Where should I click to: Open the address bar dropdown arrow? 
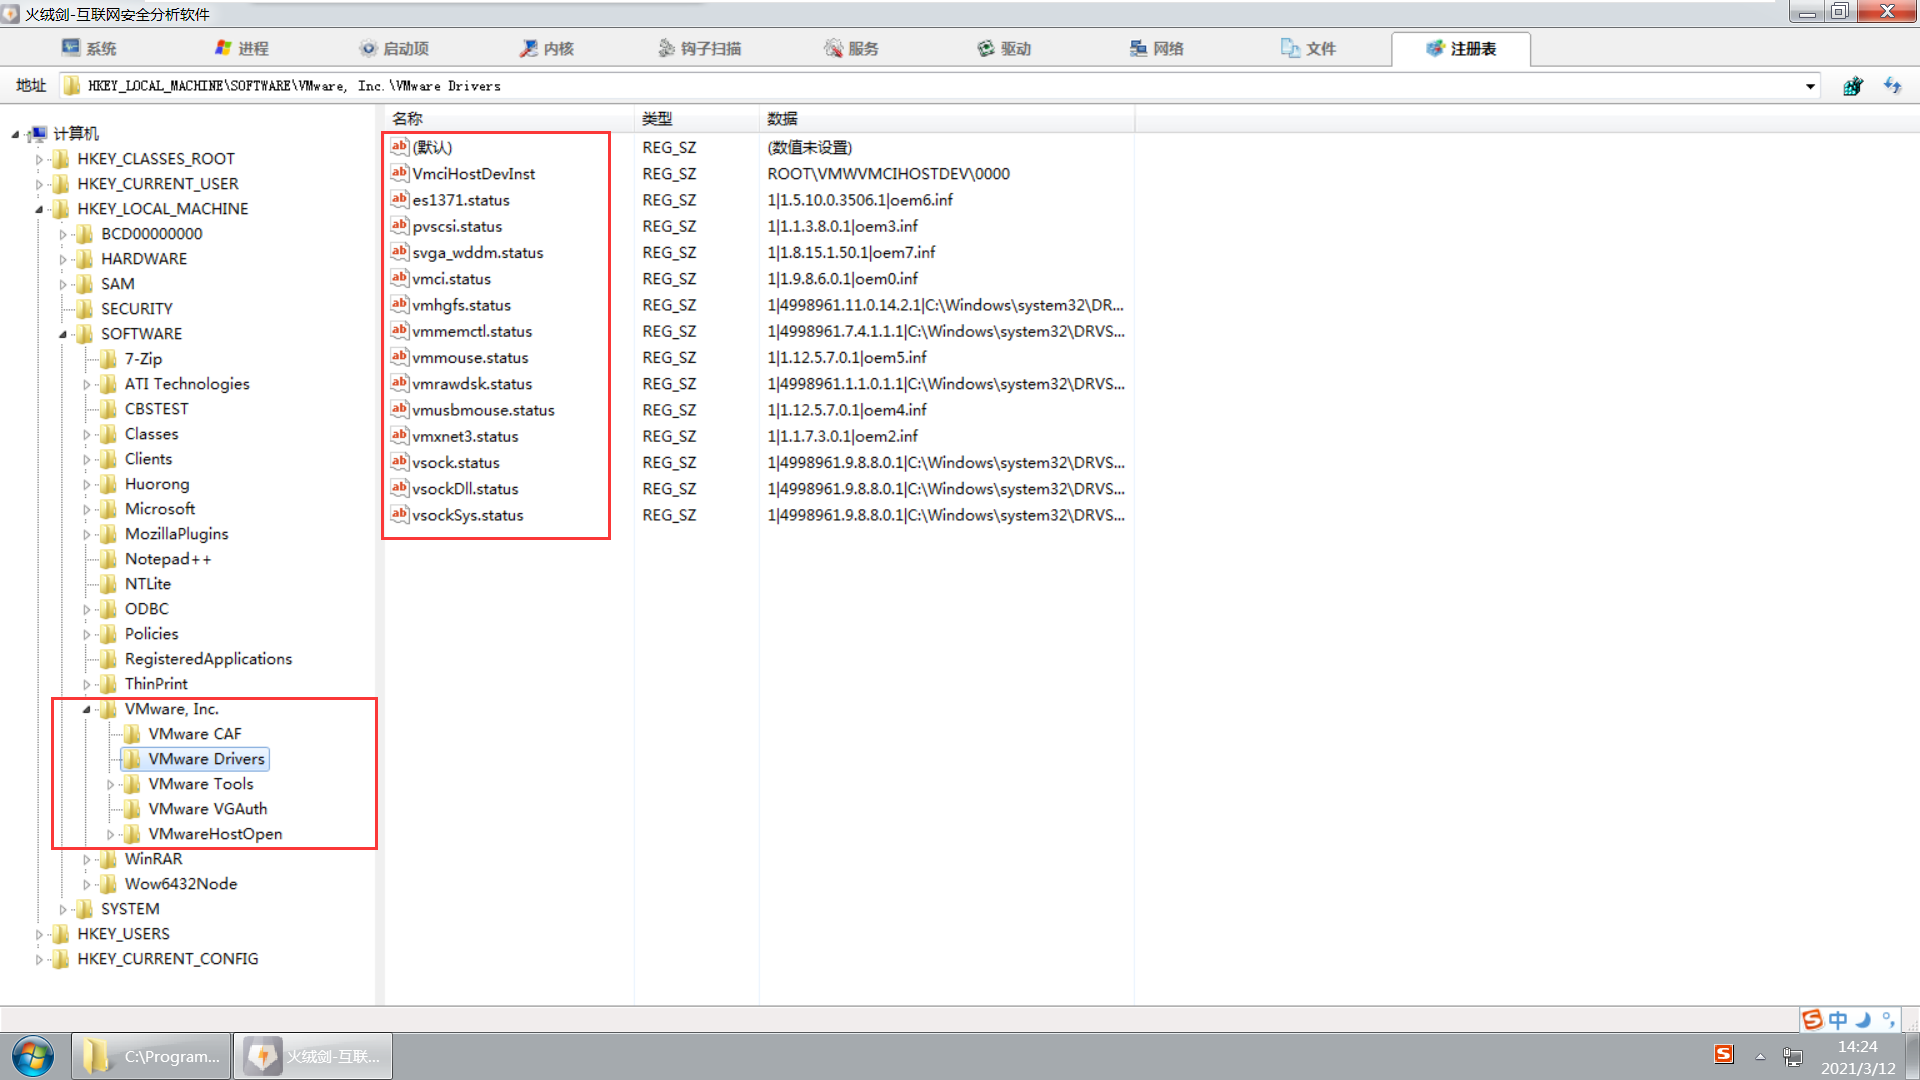(x=1810, y=86)
